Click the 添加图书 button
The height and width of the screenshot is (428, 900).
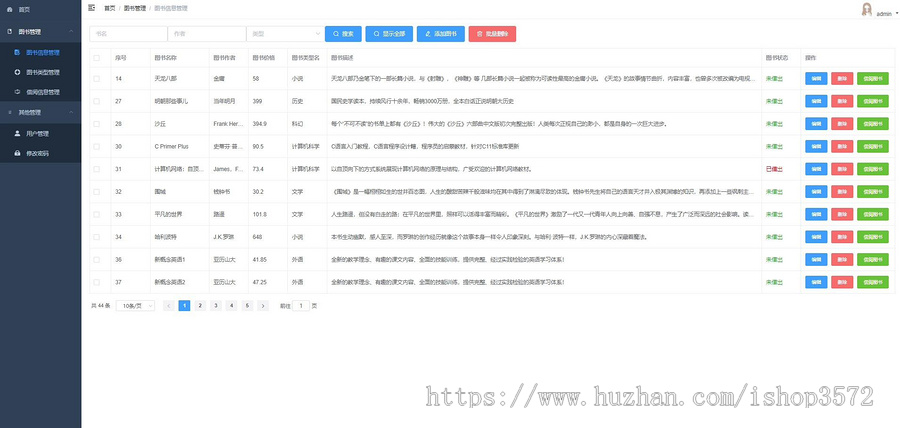(x=441, y=34)
